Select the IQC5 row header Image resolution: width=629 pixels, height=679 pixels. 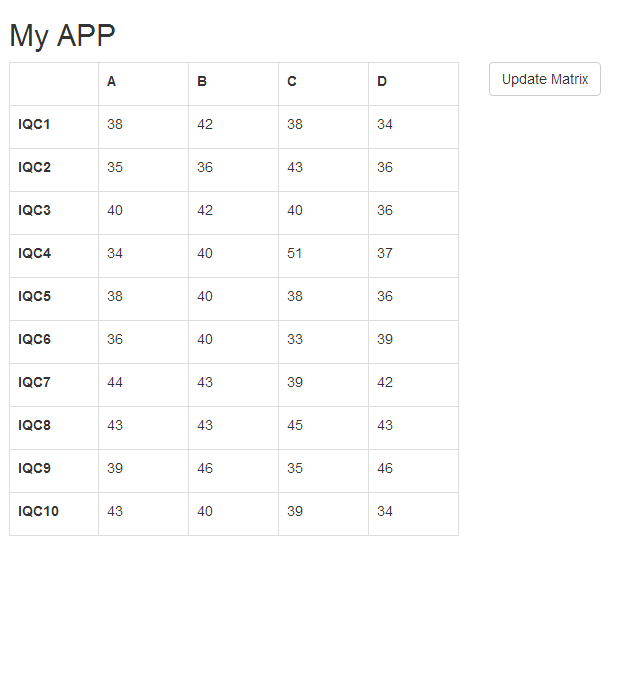[34, 297]
